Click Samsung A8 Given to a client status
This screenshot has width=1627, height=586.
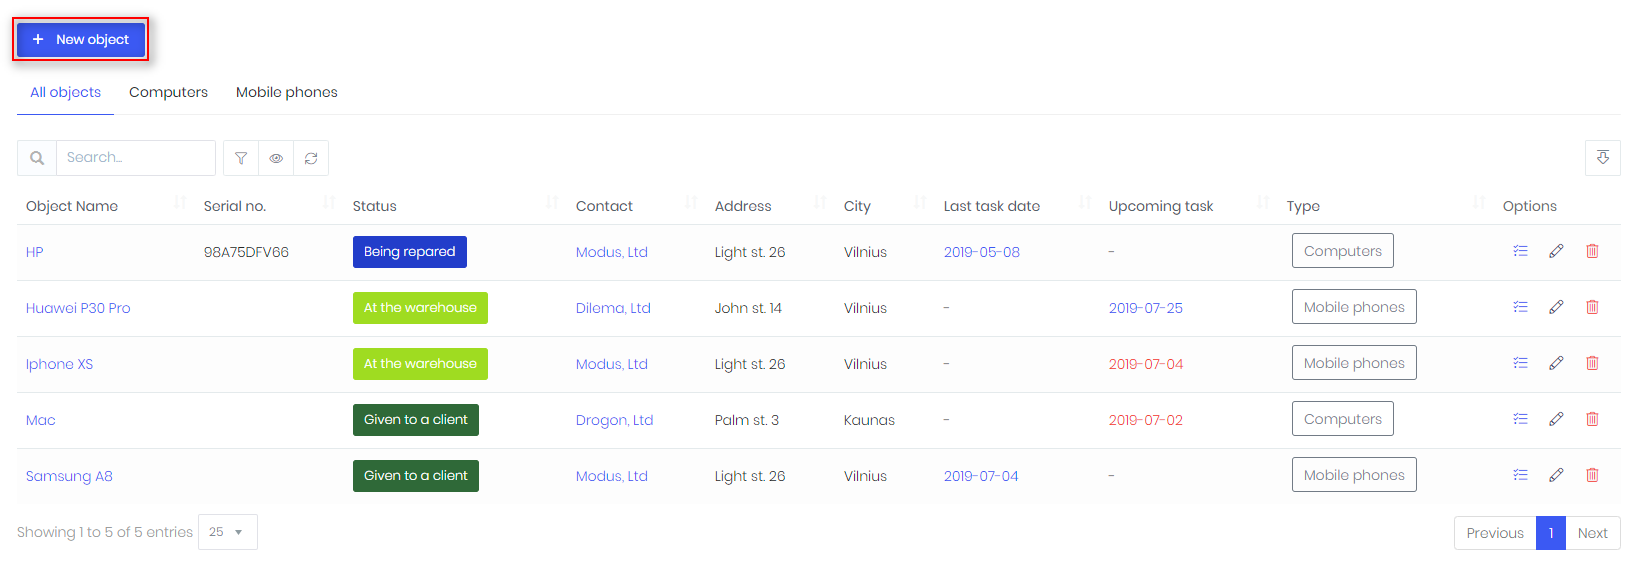click(416, 476)
